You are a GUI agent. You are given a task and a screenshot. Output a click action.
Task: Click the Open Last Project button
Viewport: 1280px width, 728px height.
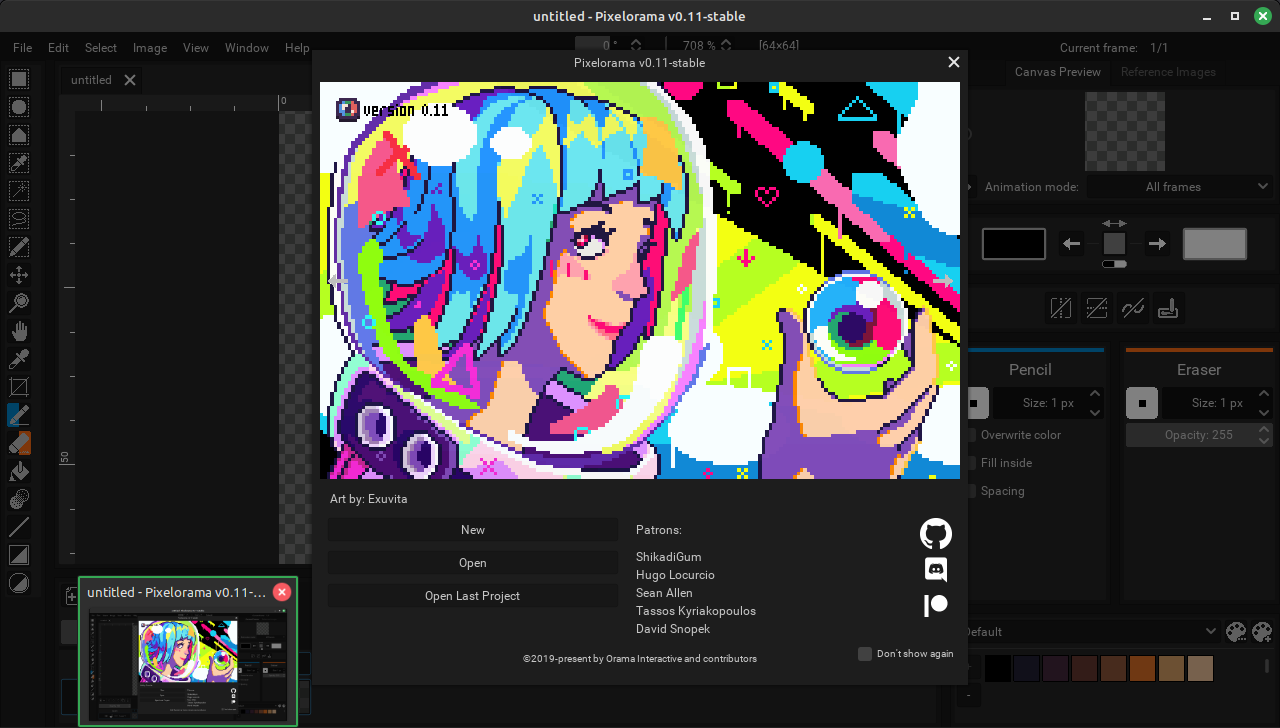pyautogui.click(x=472, y=595)
